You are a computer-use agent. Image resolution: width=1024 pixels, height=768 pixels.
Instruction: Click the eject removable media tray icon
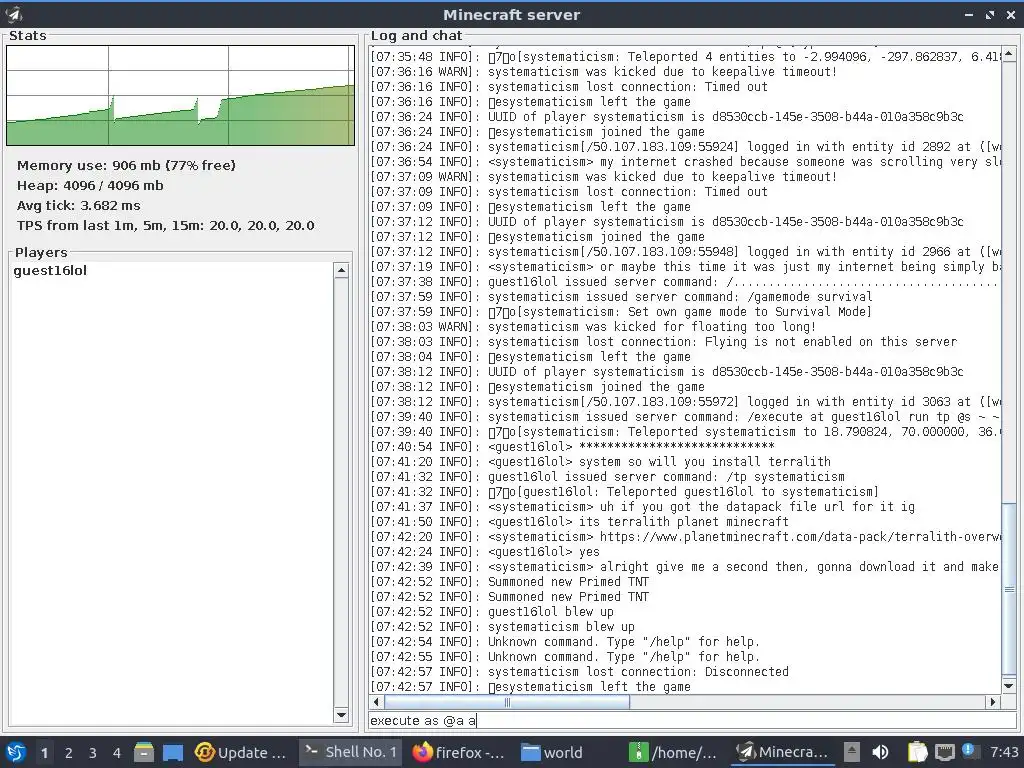852,753
